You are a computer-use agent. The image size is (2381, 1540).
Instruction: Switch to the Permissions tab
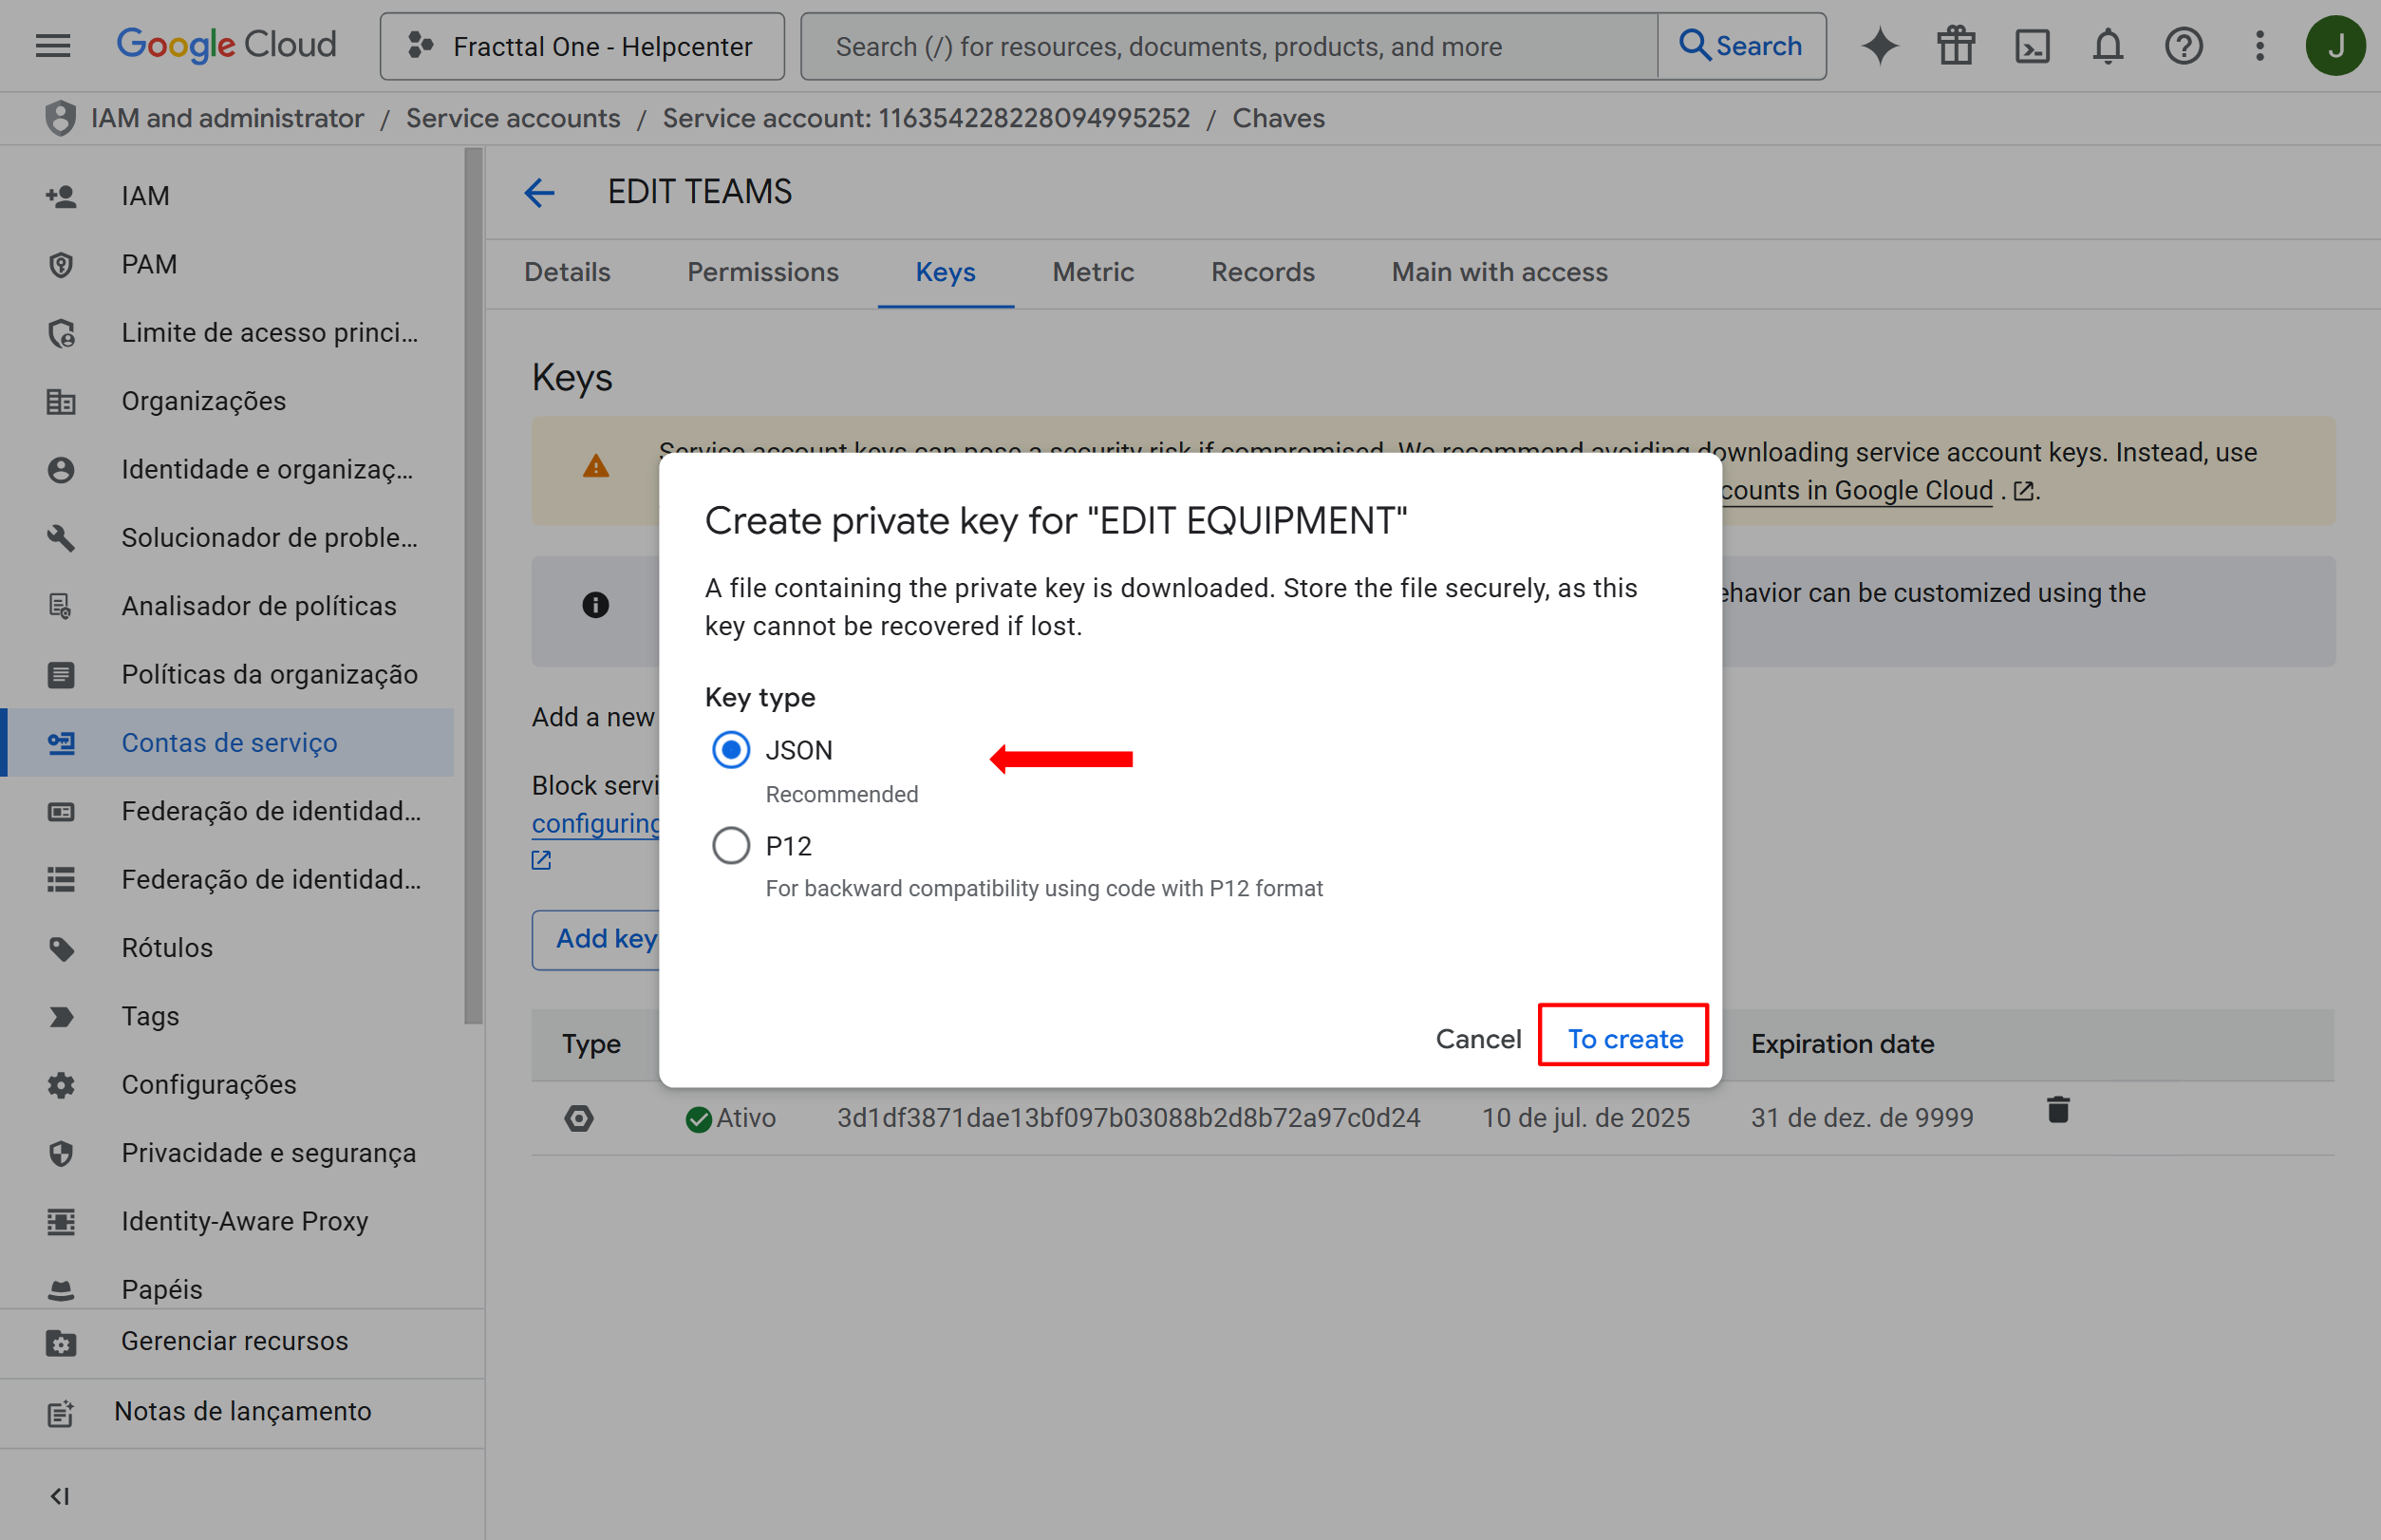tap(762, 272)
